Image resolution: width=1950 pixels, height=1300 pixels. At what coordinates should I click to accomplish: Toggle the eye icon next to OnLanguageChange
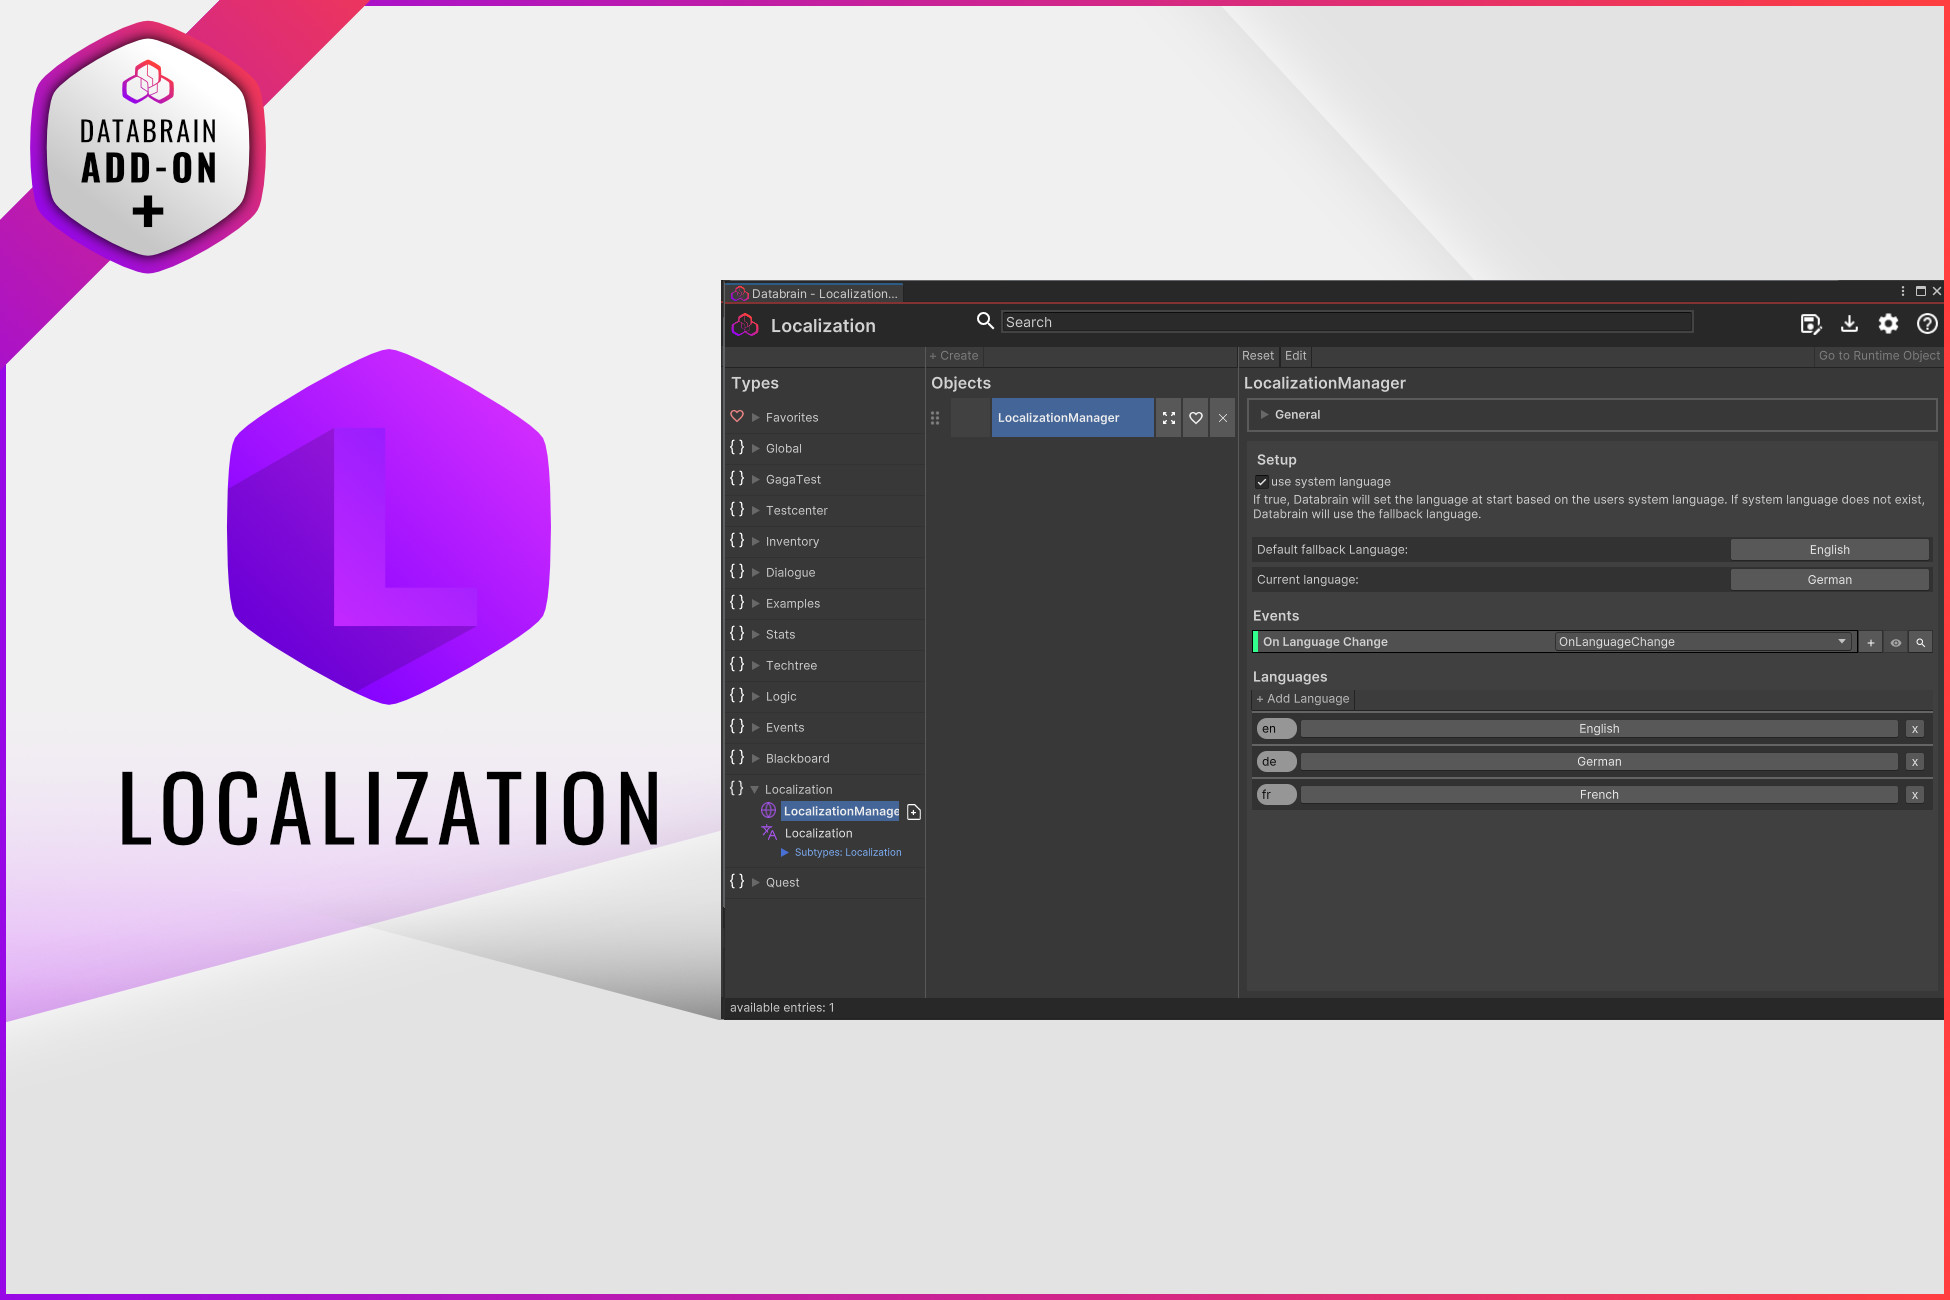[x=1895, y=641]
